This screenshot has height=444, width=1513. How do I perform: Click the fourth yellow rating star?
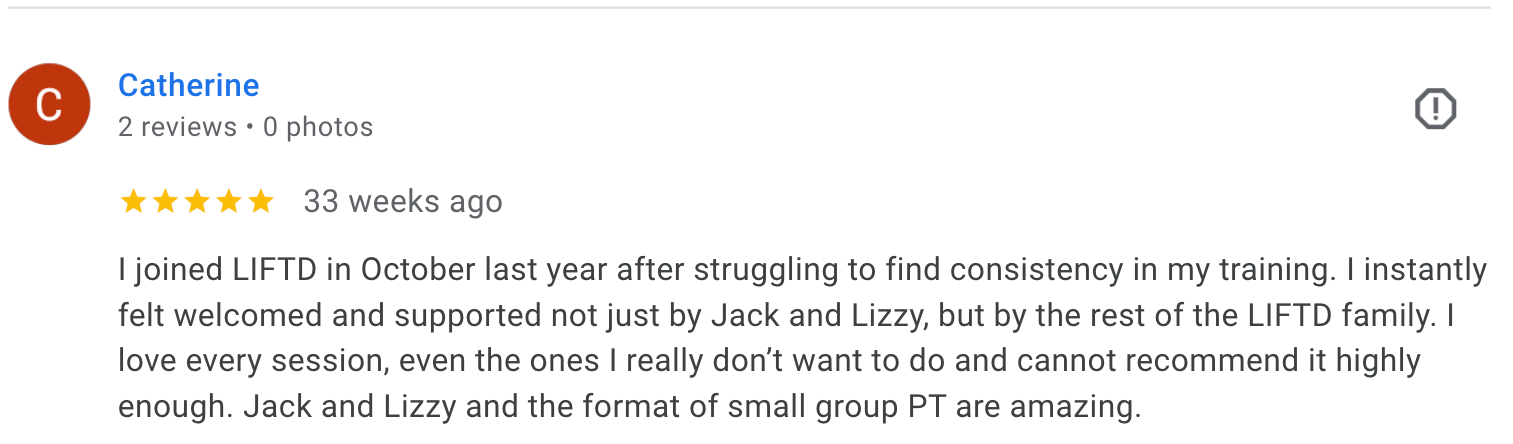click(229, 202)
